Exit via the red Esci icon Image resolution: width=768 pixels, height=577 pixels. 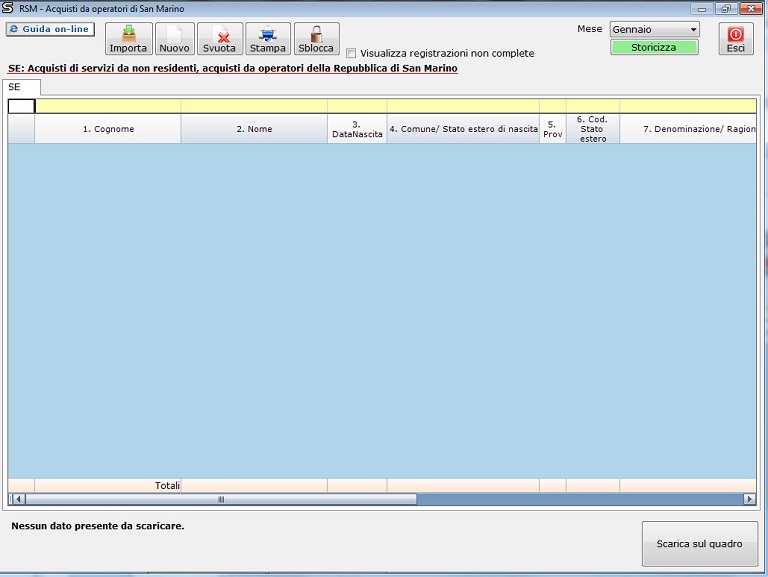736,39
